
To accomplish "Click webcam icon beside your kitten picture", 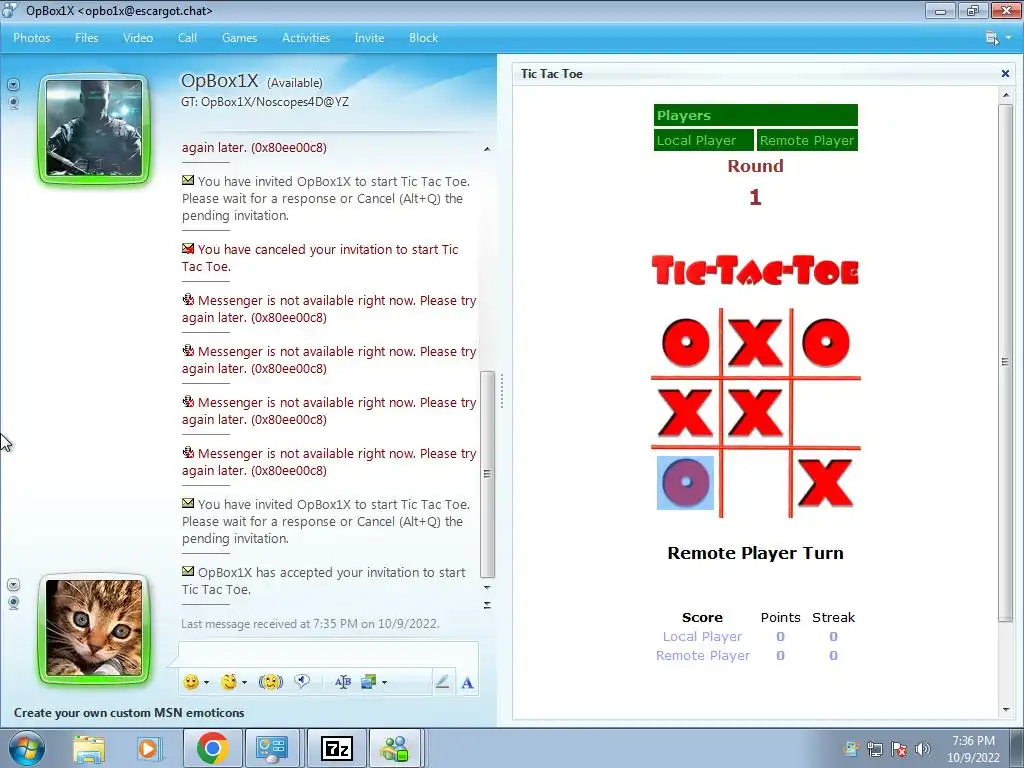I will 14,603.
